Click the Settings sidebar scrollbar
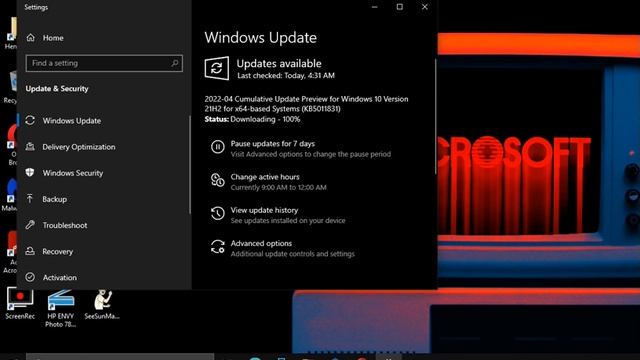 [190, 164]
